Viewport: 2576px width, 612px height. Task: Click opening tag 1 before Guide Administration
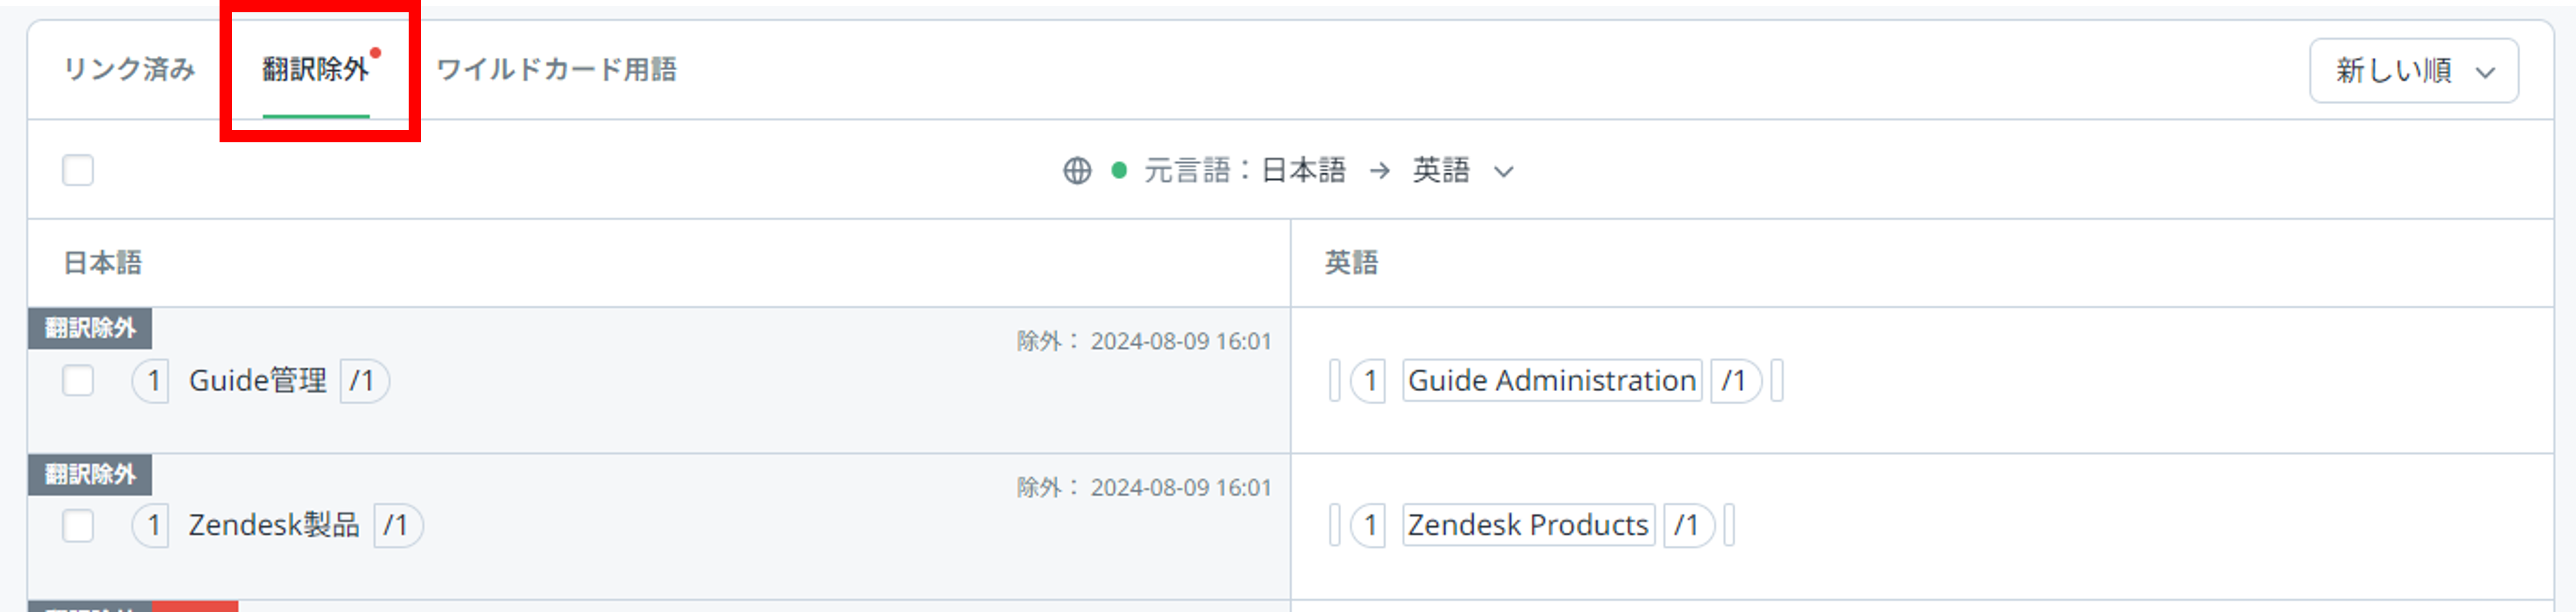point(1369,381)
